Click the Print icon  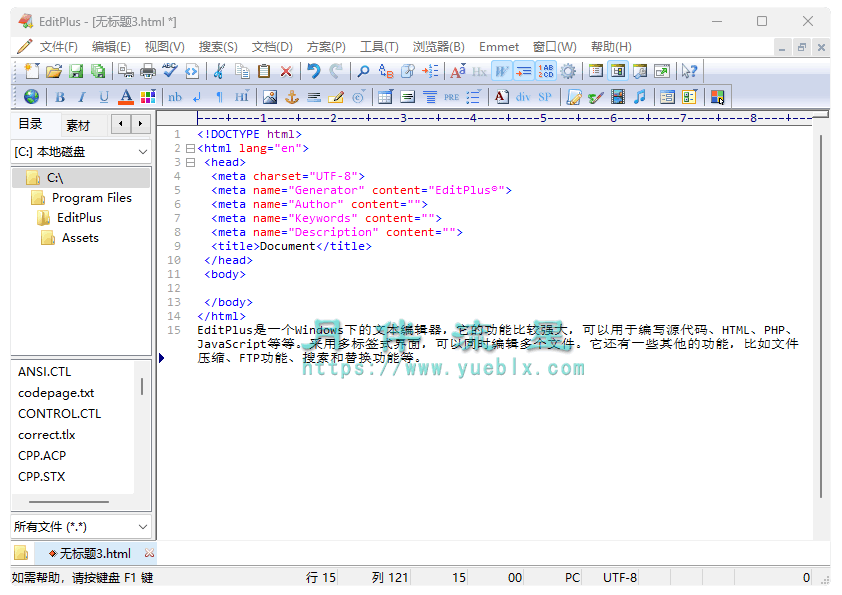pos(148,71)
